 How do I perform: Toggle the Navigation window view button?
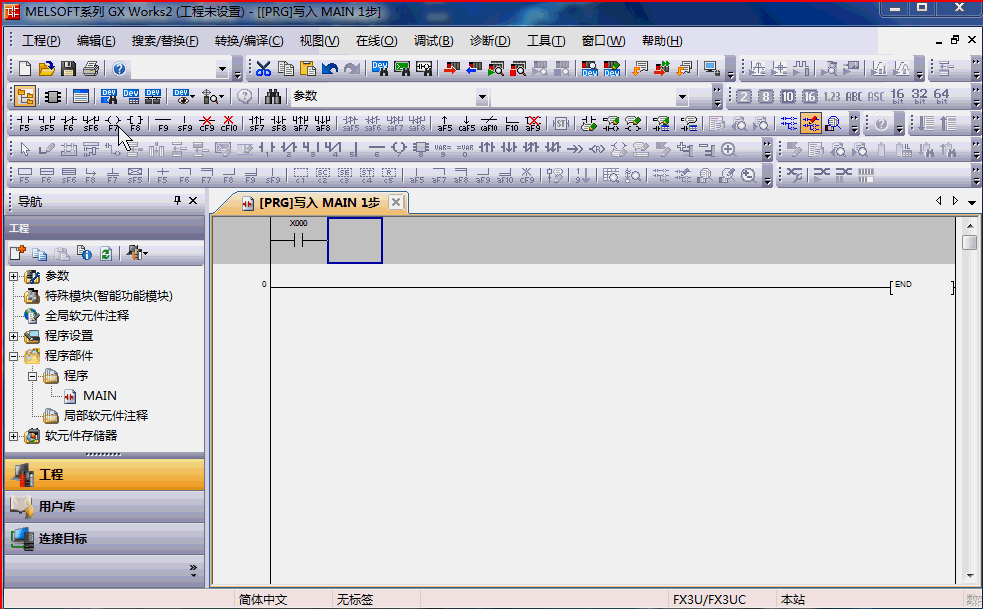[25, 96]
